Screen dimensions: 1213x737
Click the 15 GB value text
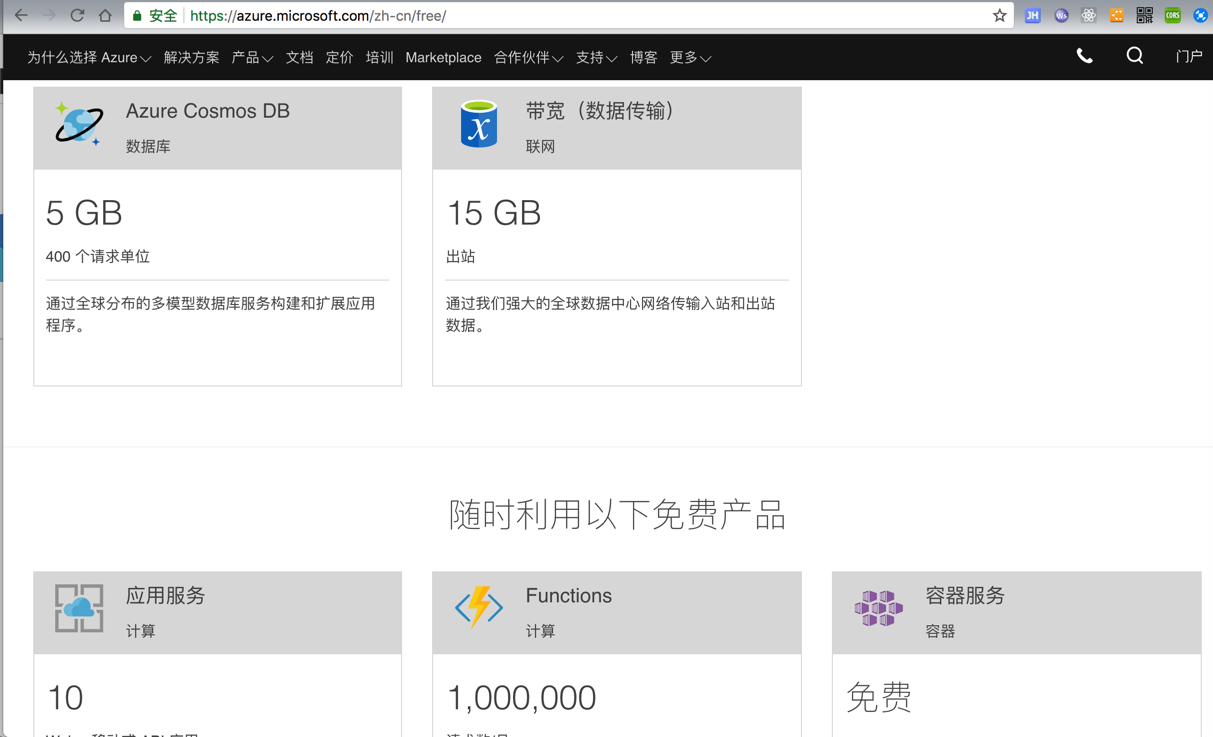tap(493, 213)
